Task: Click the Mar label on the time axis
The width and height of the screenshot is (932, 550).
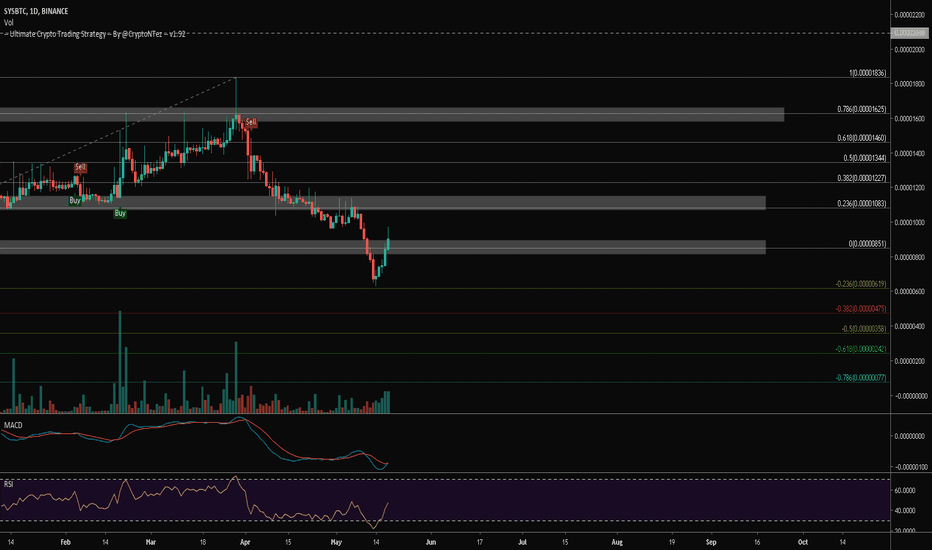Action: pos(150,542)
